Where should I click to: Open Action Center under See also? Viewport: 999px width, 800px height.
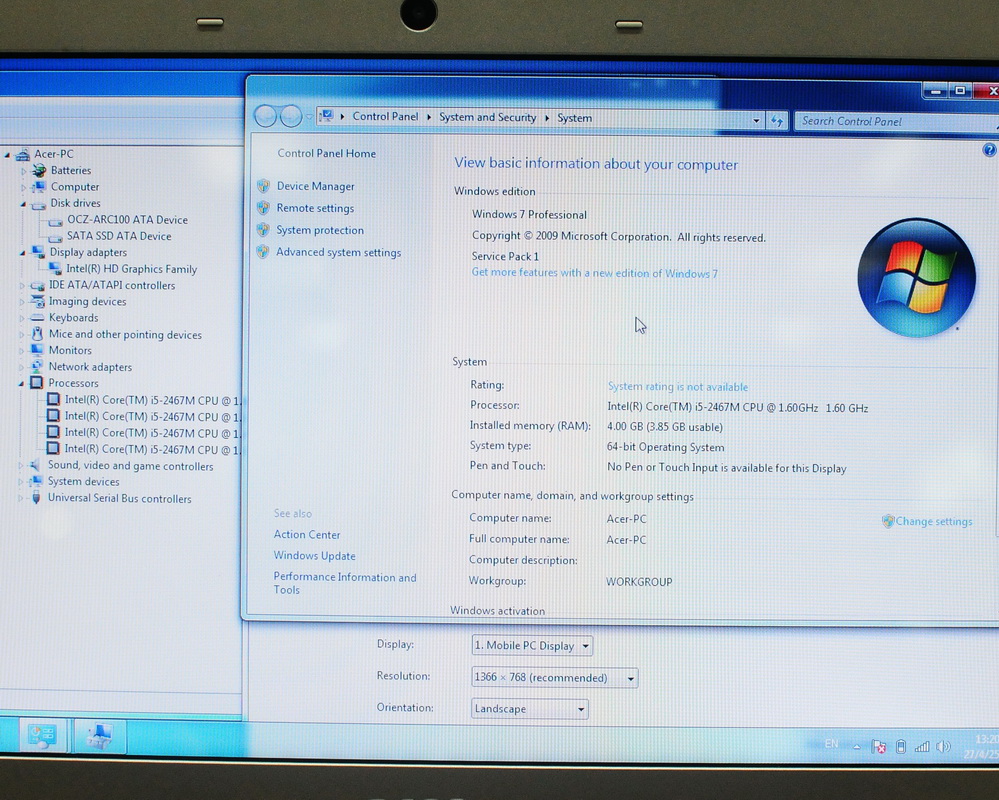(307, 534)
